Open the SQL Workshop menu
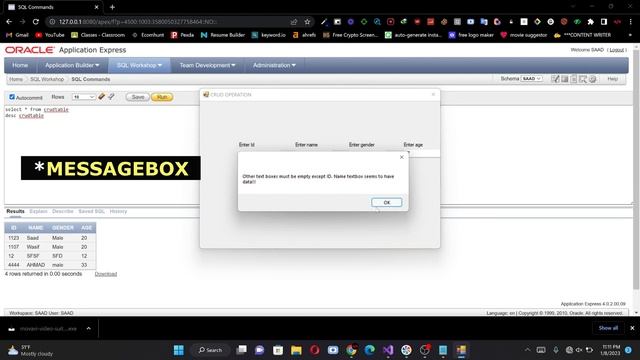The image size is (640, 360). pos(139,65)
